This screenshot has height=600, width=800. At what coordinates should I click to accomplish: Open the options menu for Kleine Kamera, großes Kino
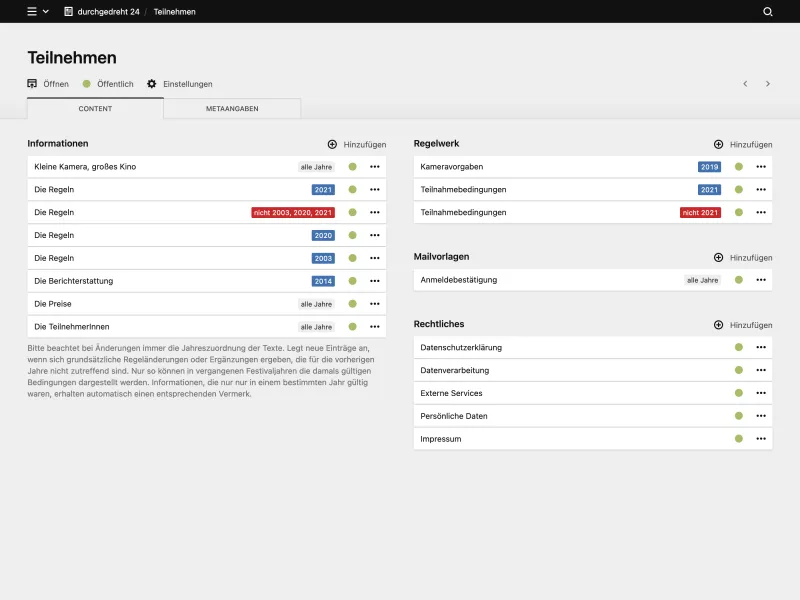[x=374, y=166]
